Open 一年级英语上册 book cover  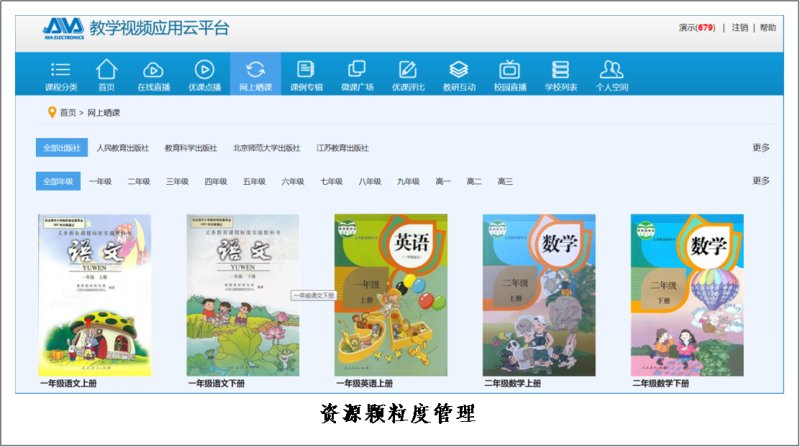(391, 295)
